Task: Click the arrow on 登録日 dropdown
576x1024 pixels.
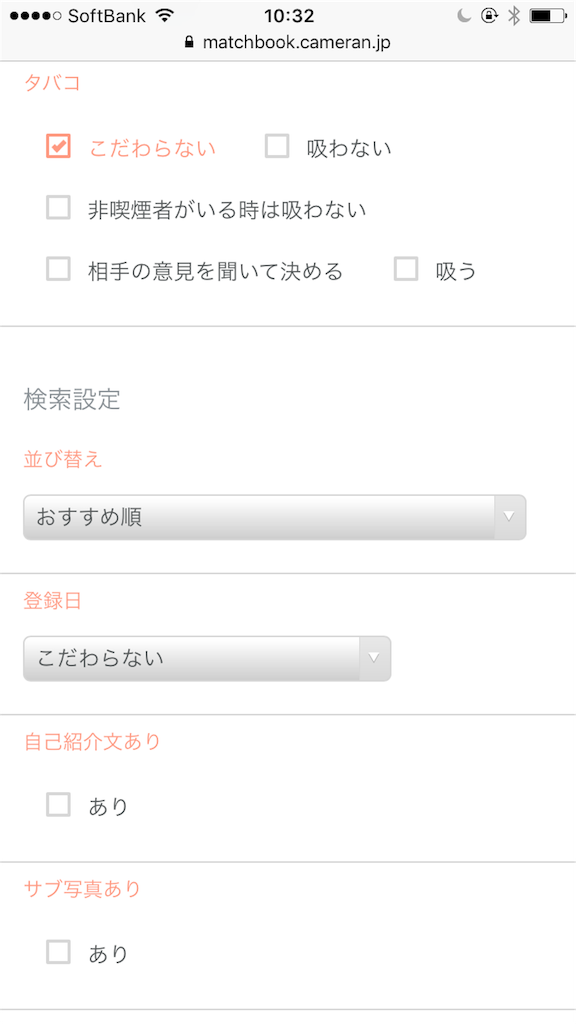Action: point(374,658)
